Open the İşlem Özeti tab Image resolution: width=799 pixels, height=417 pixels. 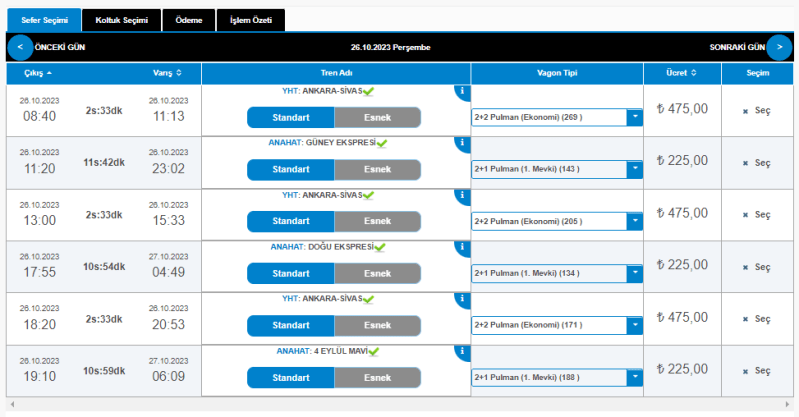[x=250, y=20]
